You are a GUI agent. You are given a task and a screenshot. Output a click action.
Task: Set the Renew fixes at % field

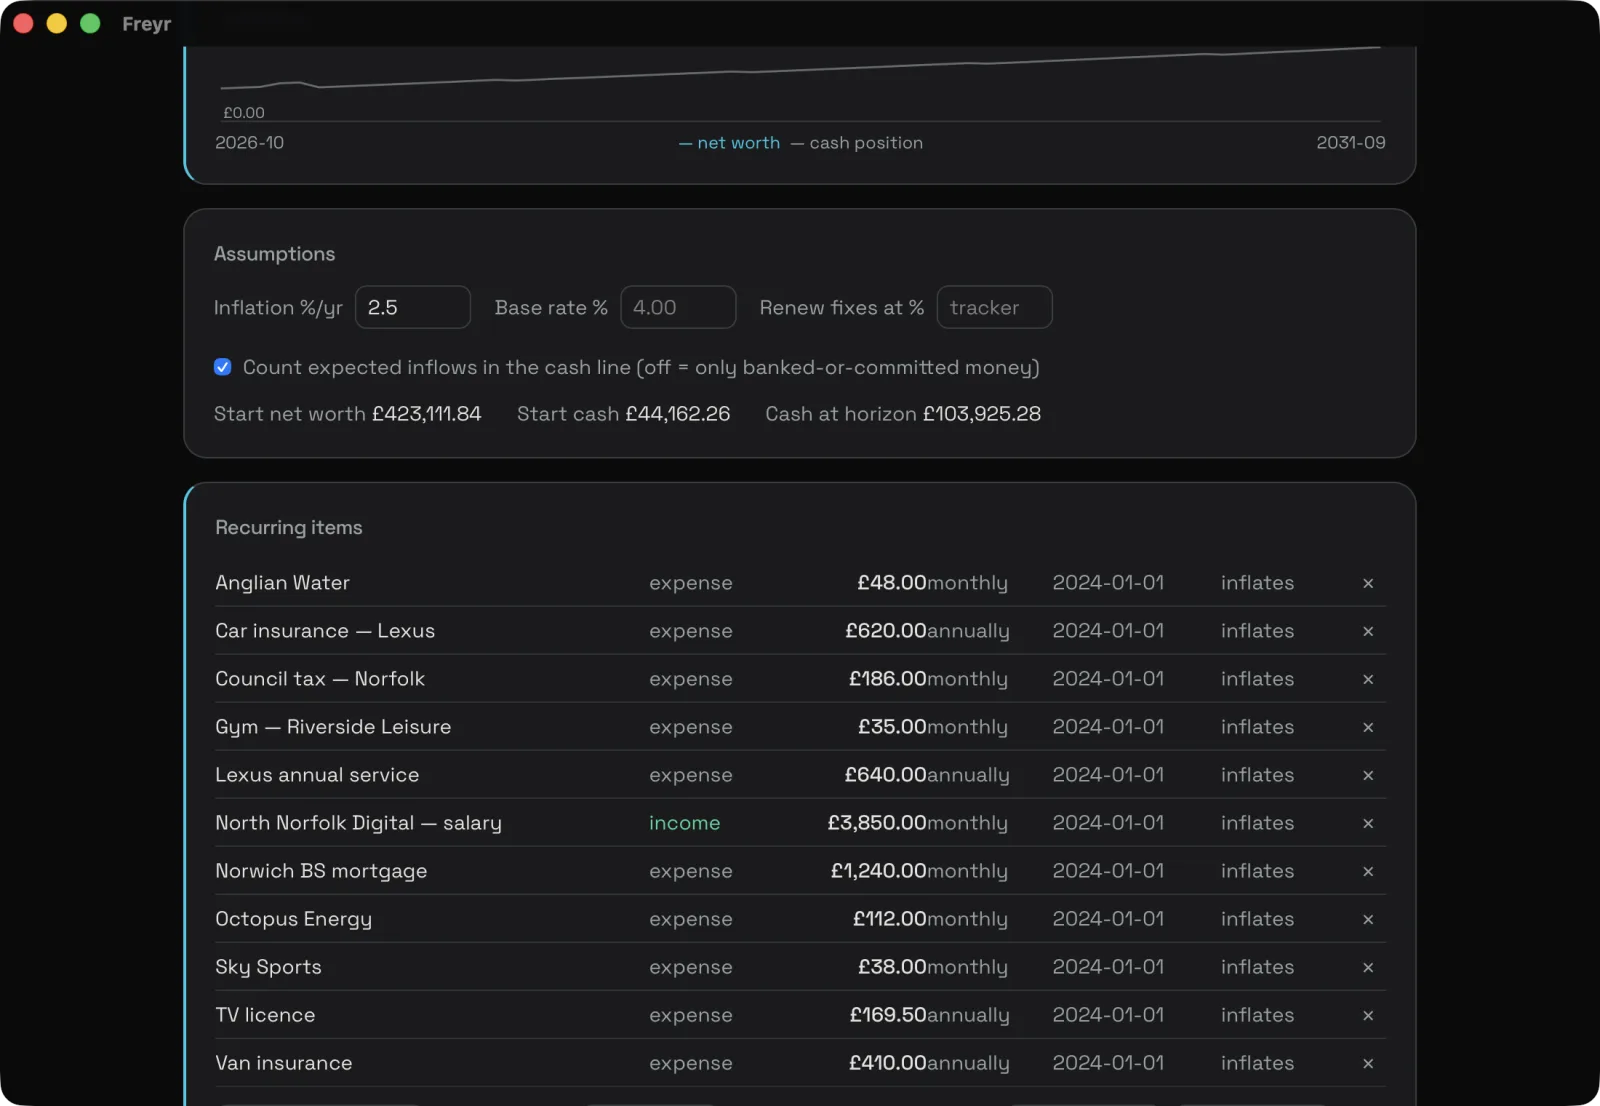pos(994,307)
